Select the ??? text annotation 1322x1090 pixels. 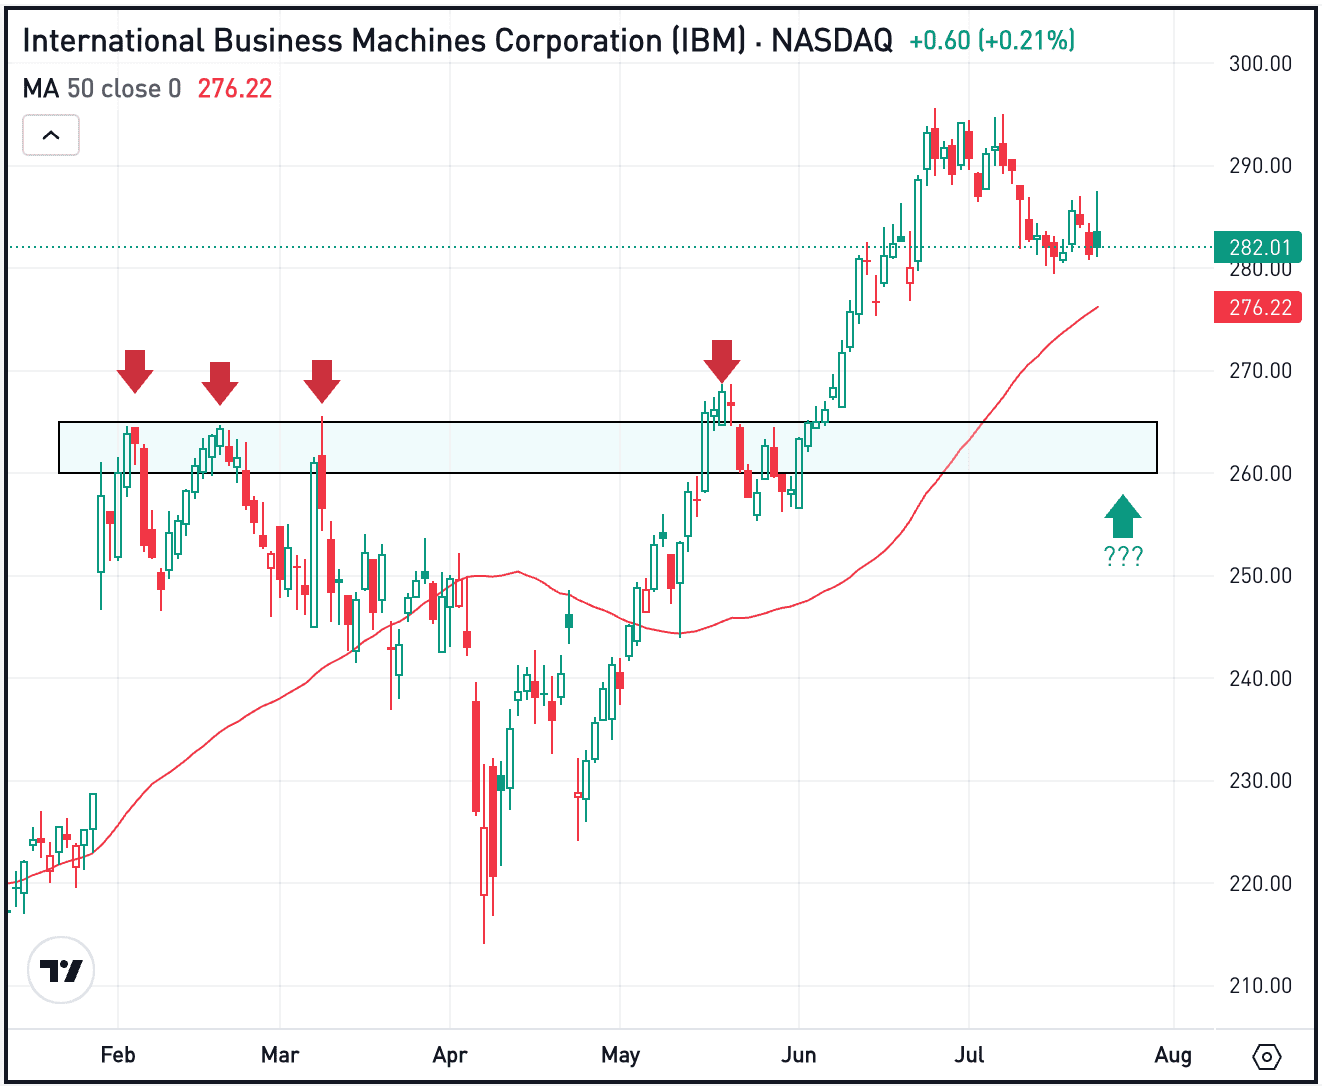(x=1123, y=557)
